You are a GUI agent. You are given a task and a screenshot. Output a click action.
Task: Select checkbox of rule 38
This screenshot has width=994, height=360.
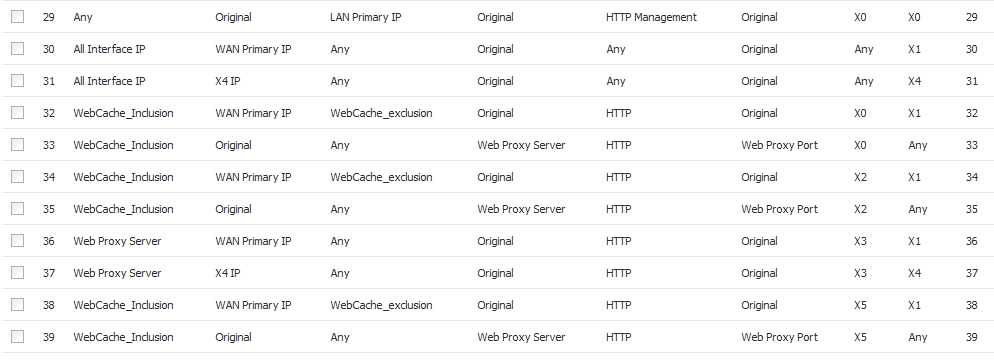click(x=18, y=304)
